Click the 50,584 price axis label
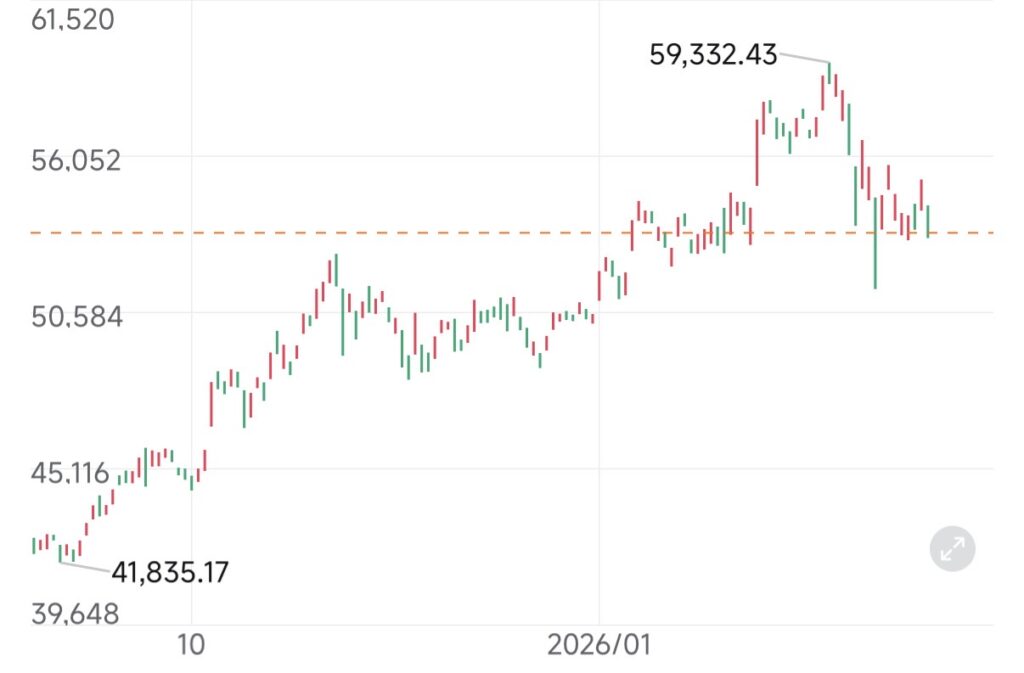1024x673 pixels. pos(76,317)
